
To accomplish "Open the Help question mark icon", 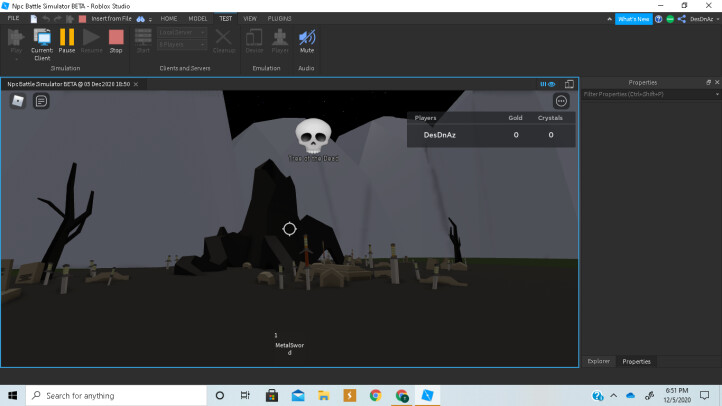I will [657, 19].
